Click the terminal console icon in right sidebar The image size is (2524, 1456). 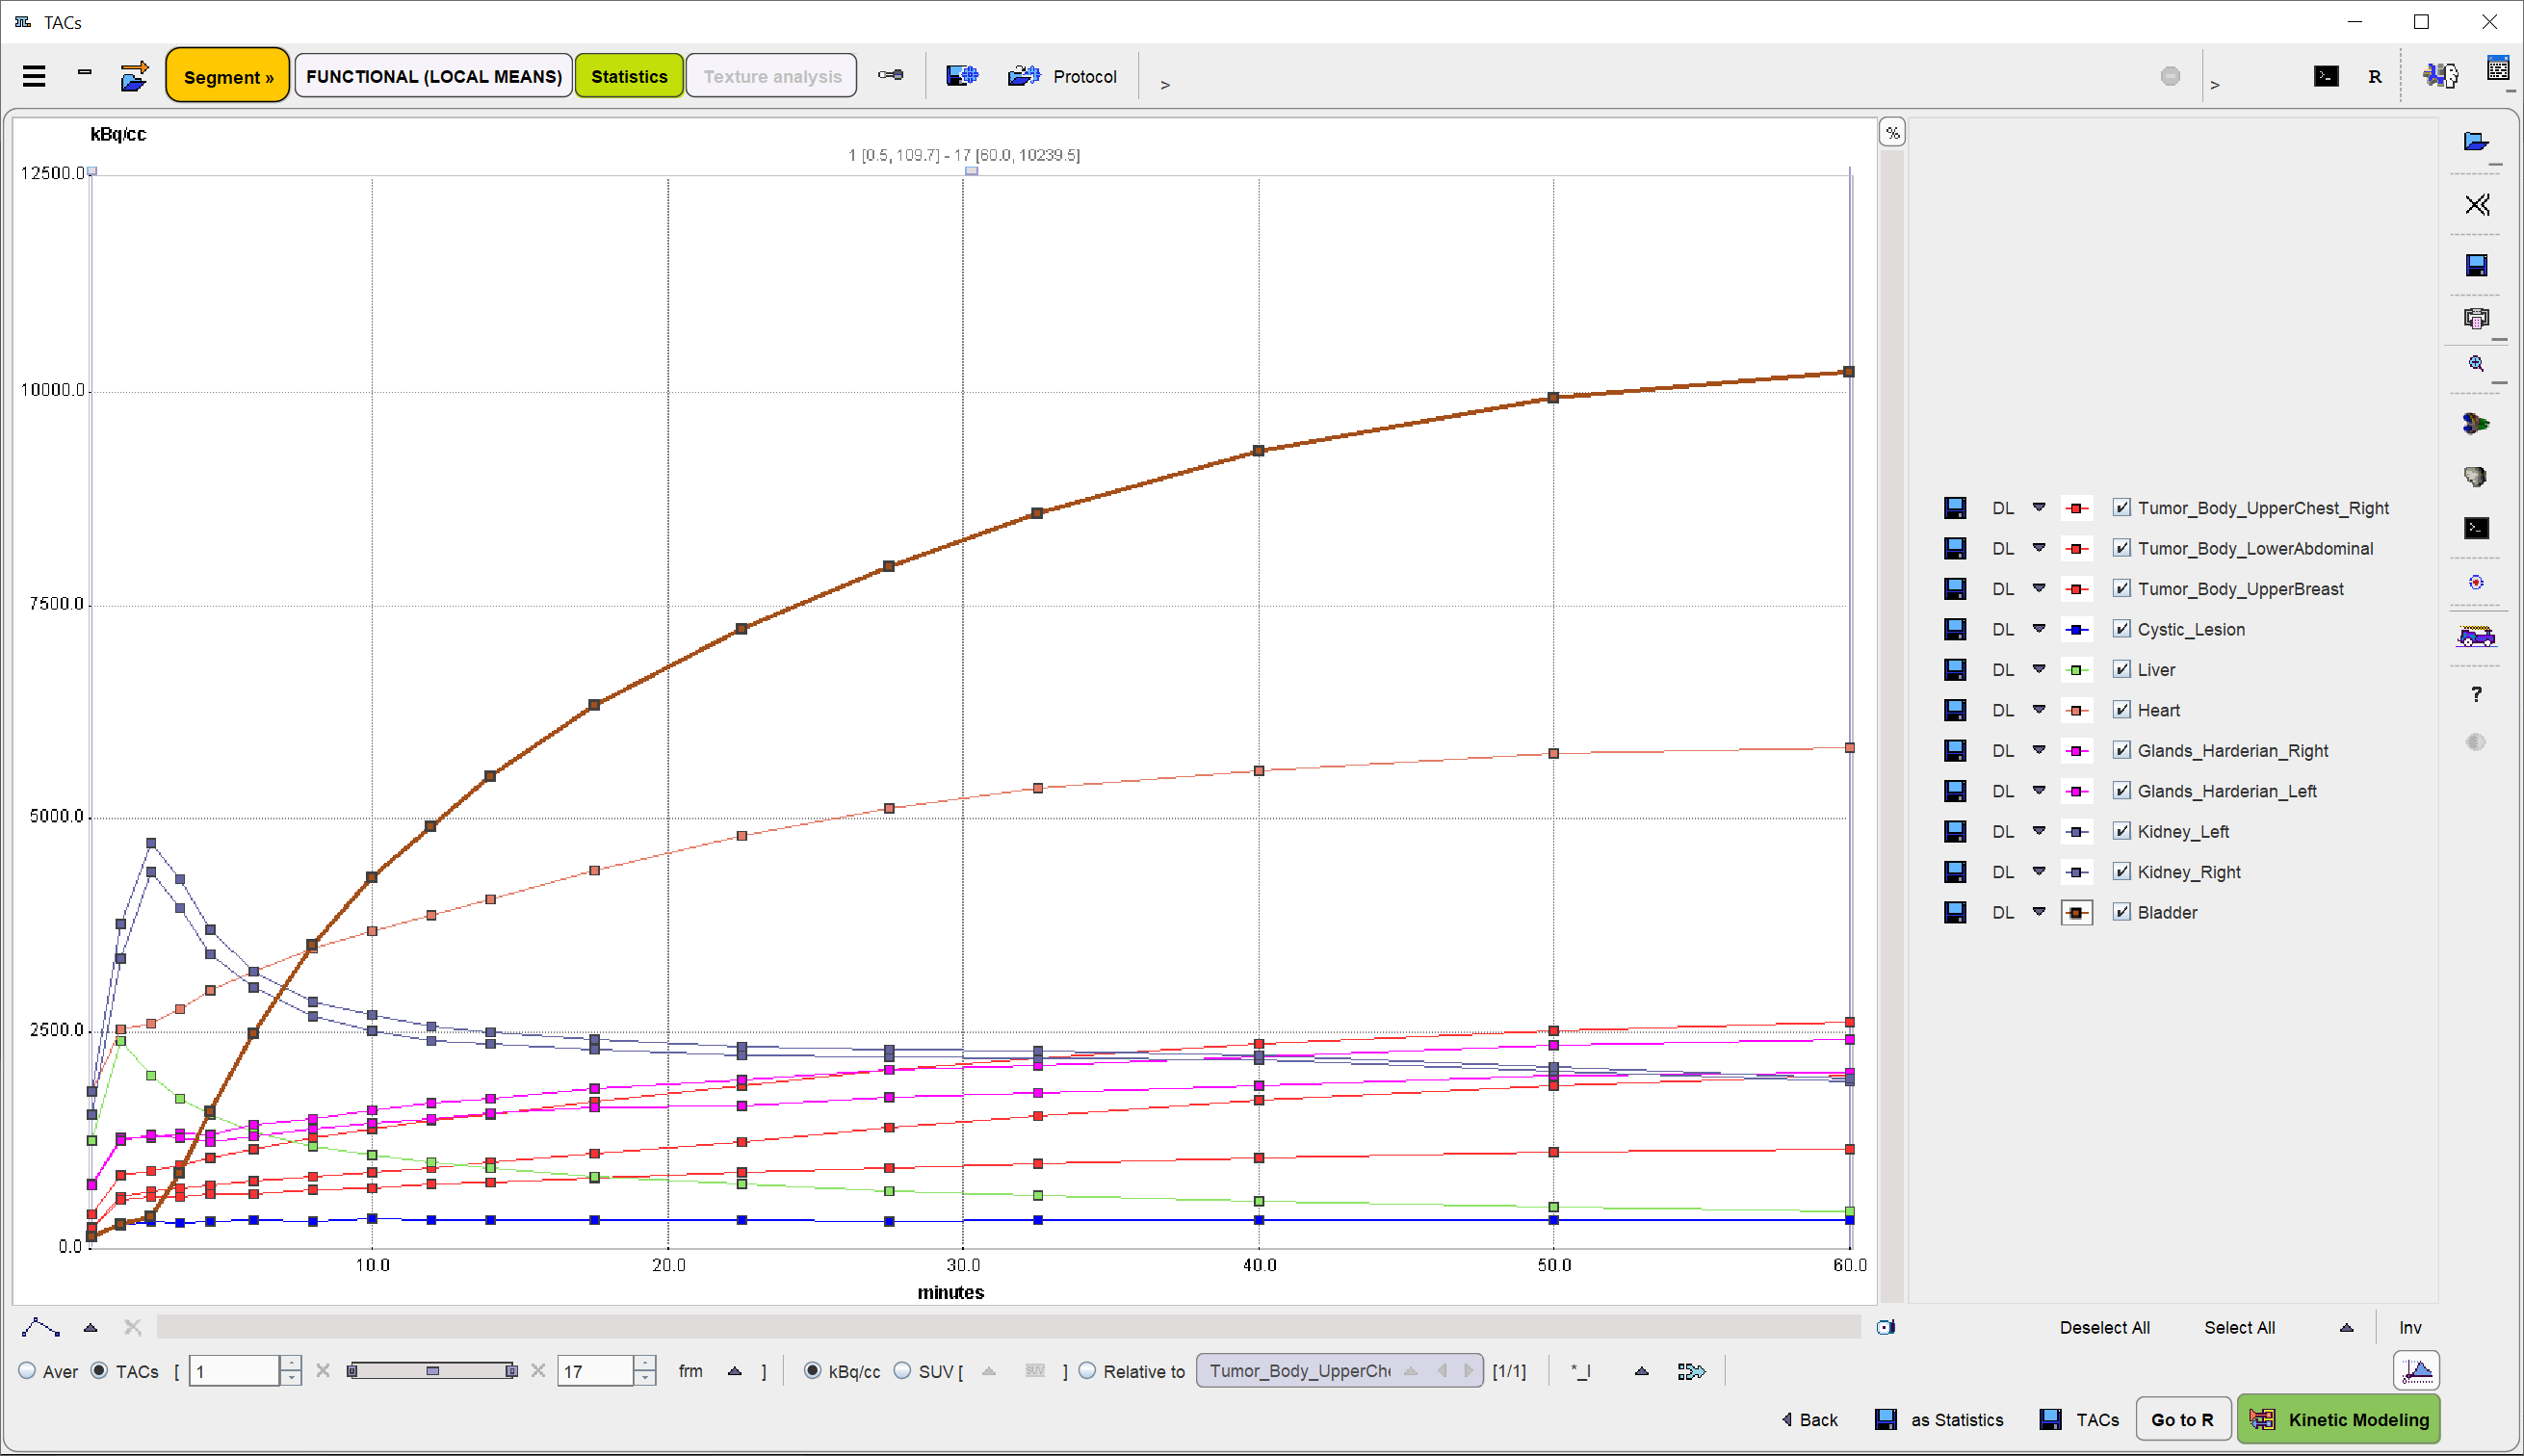[x=2476, y=528]
